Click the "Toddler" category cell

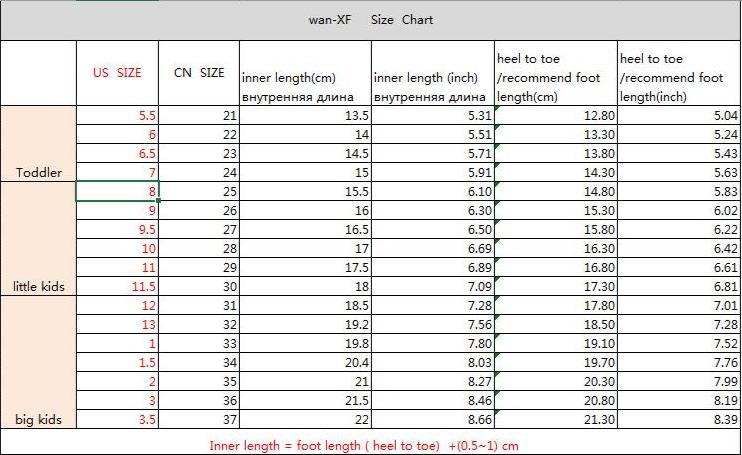(x=39, y=172)
